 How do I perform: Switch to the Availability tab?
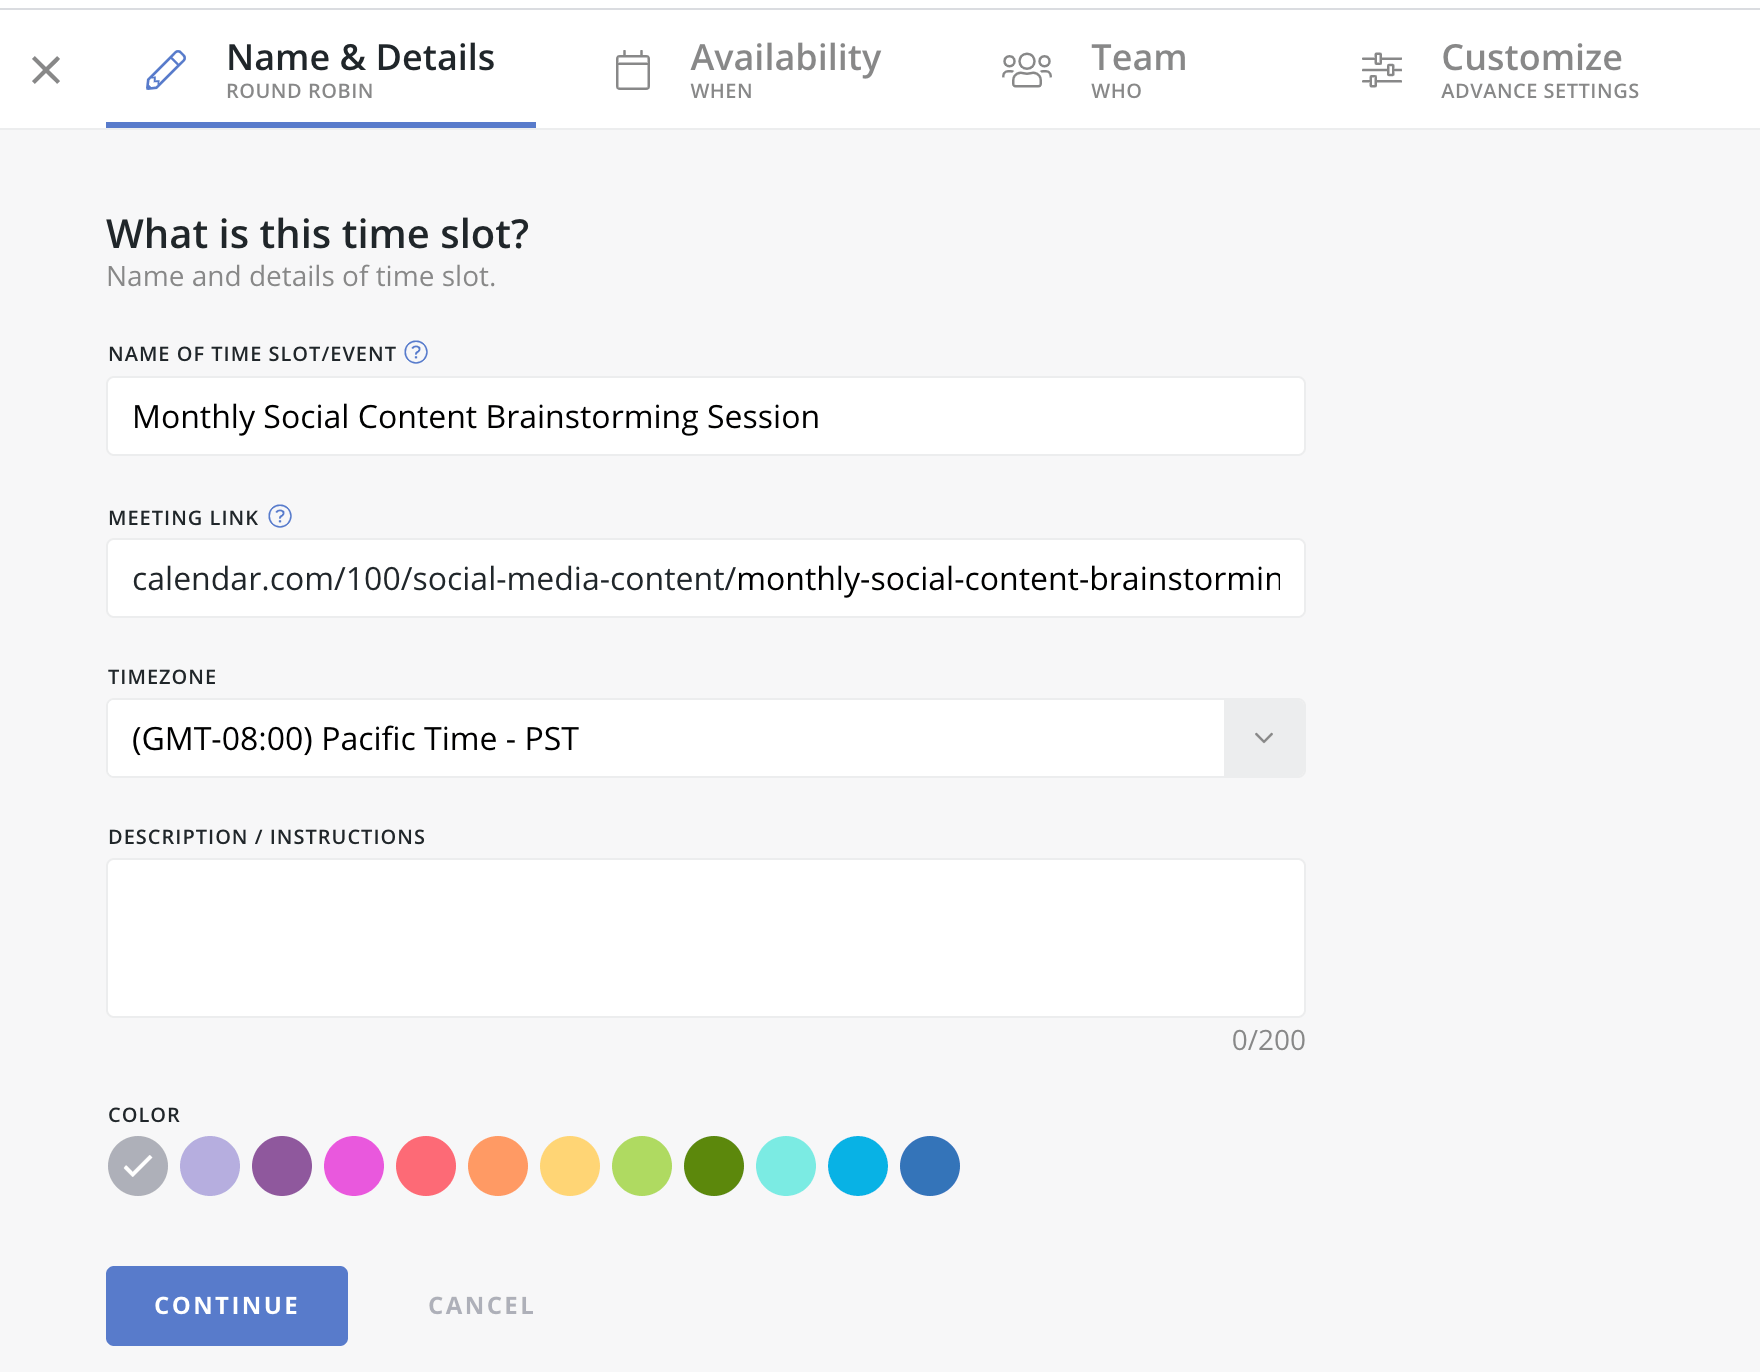tap(747, 70)
